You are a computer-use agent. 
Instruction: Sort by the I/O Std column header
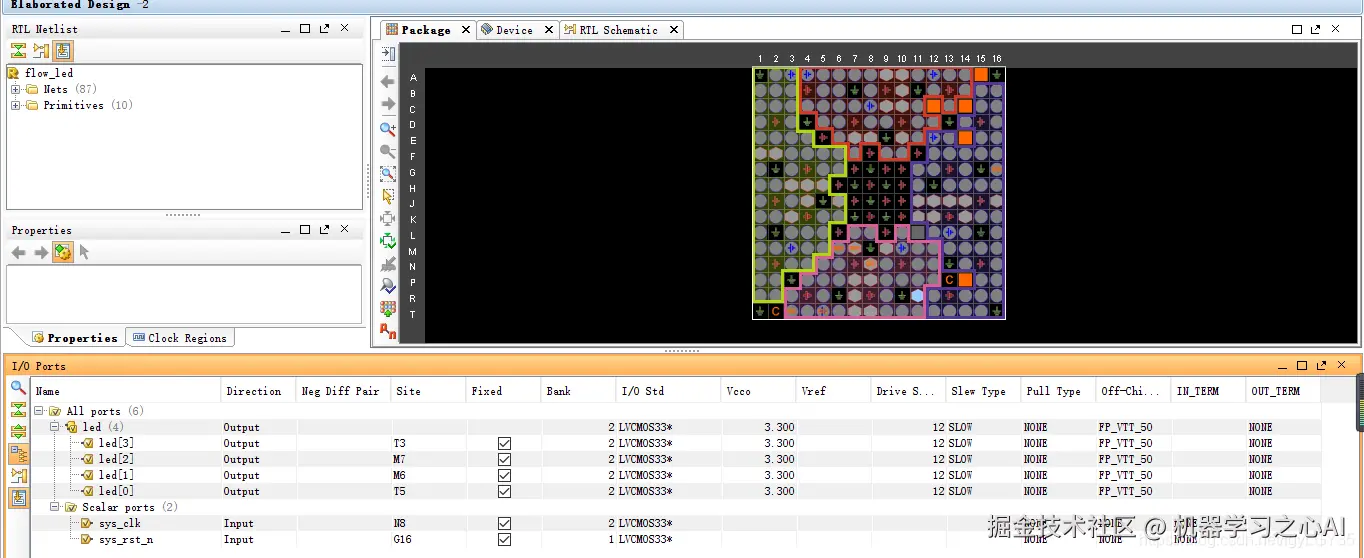tap(669, 391)
